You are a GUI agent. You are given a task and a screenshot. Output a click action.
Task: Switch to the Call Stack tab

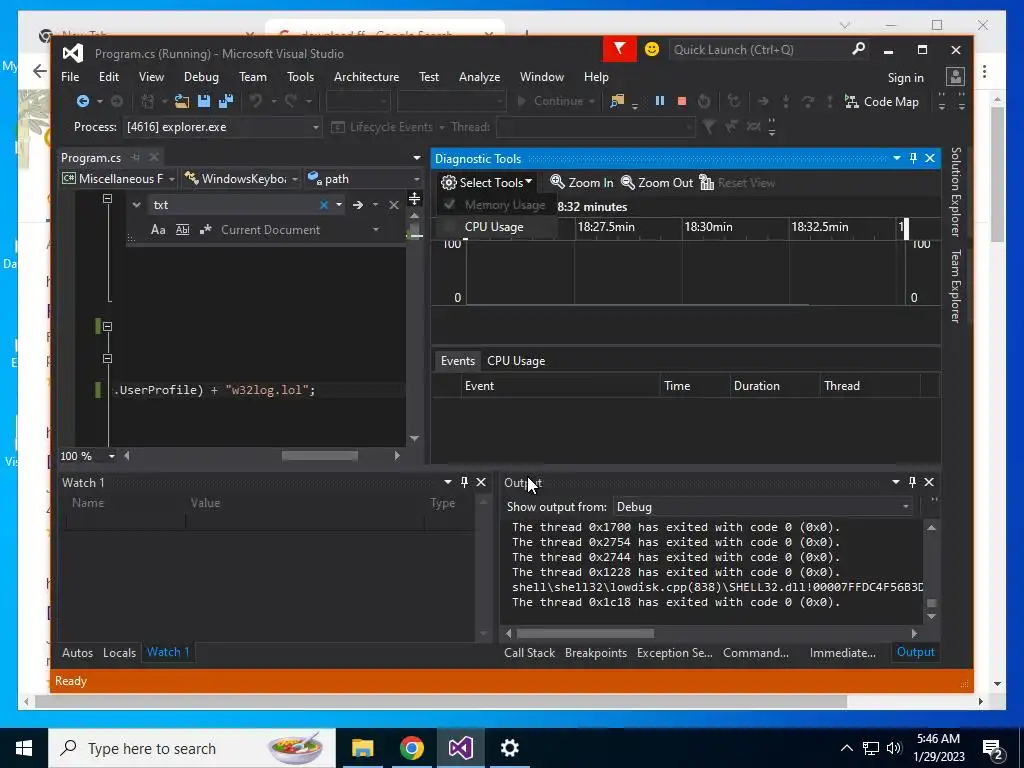click(x=530, y=652)
